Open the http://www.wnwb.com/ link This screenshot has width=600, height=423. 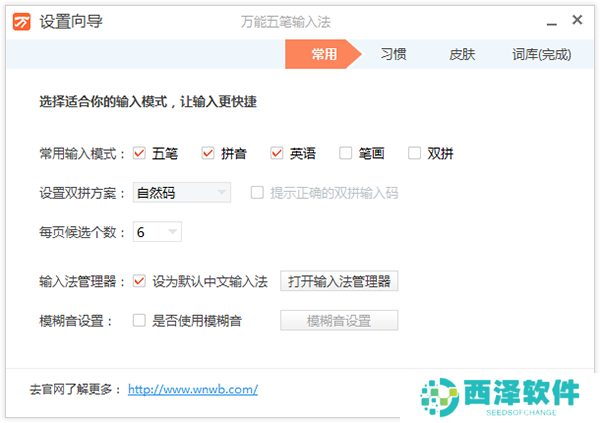click(193, 389)
